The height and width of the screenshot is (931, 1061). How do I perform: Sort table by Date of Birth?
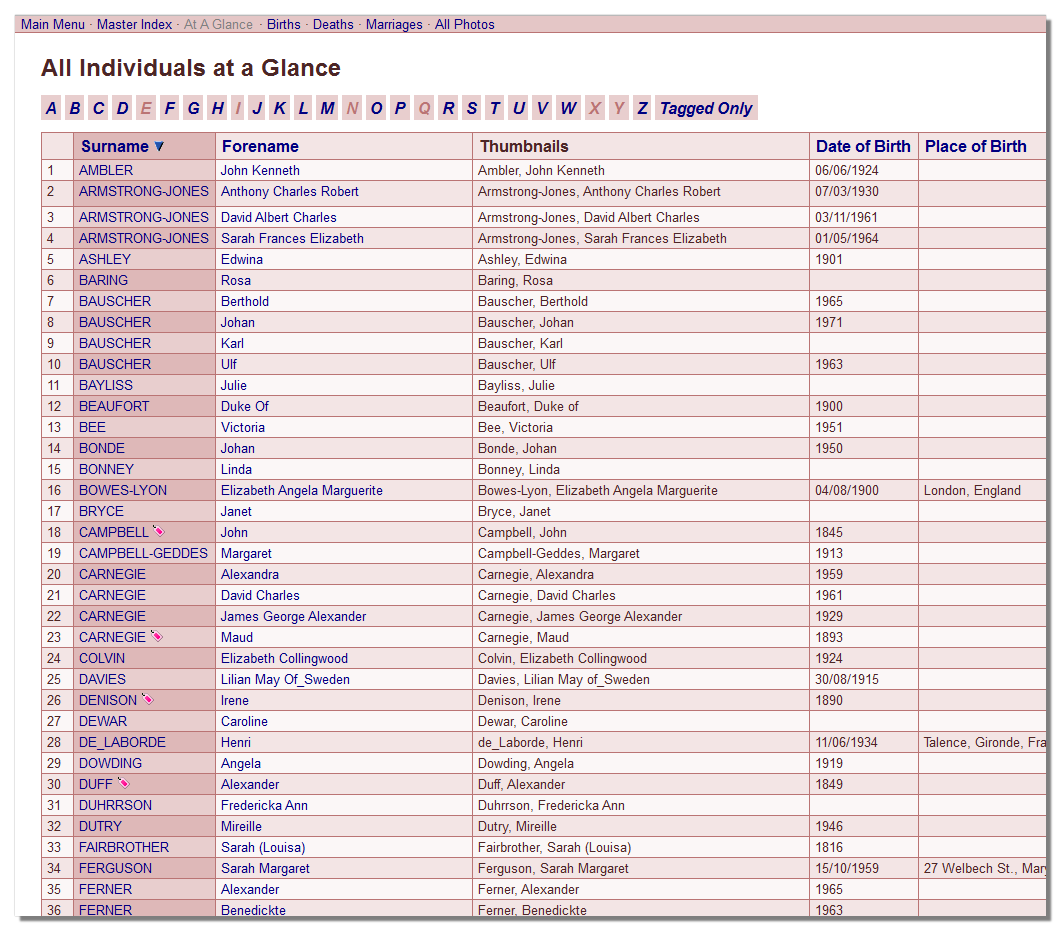coord(863,146)
